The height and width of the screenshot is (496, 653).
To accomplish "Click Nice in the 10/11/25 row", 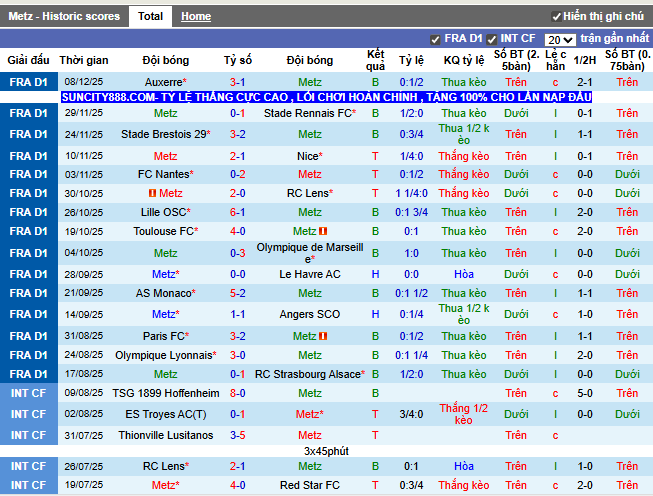I will click(x=310, y=156).
